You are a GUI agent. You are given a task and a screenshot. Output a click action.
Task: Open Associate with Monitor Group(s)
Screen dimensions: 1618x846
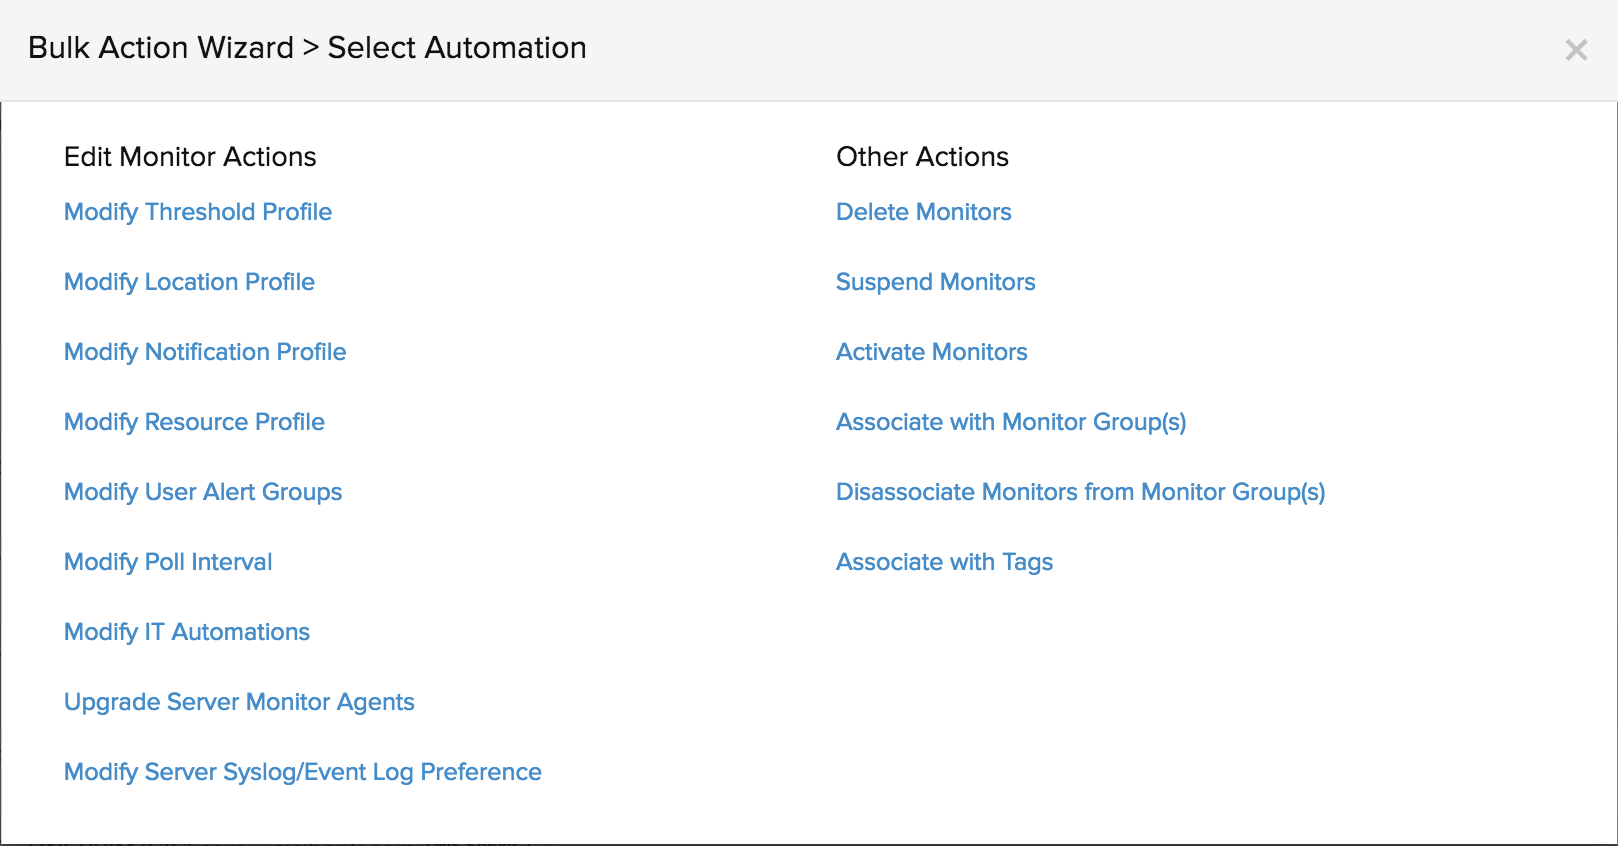coord(1011,422)
